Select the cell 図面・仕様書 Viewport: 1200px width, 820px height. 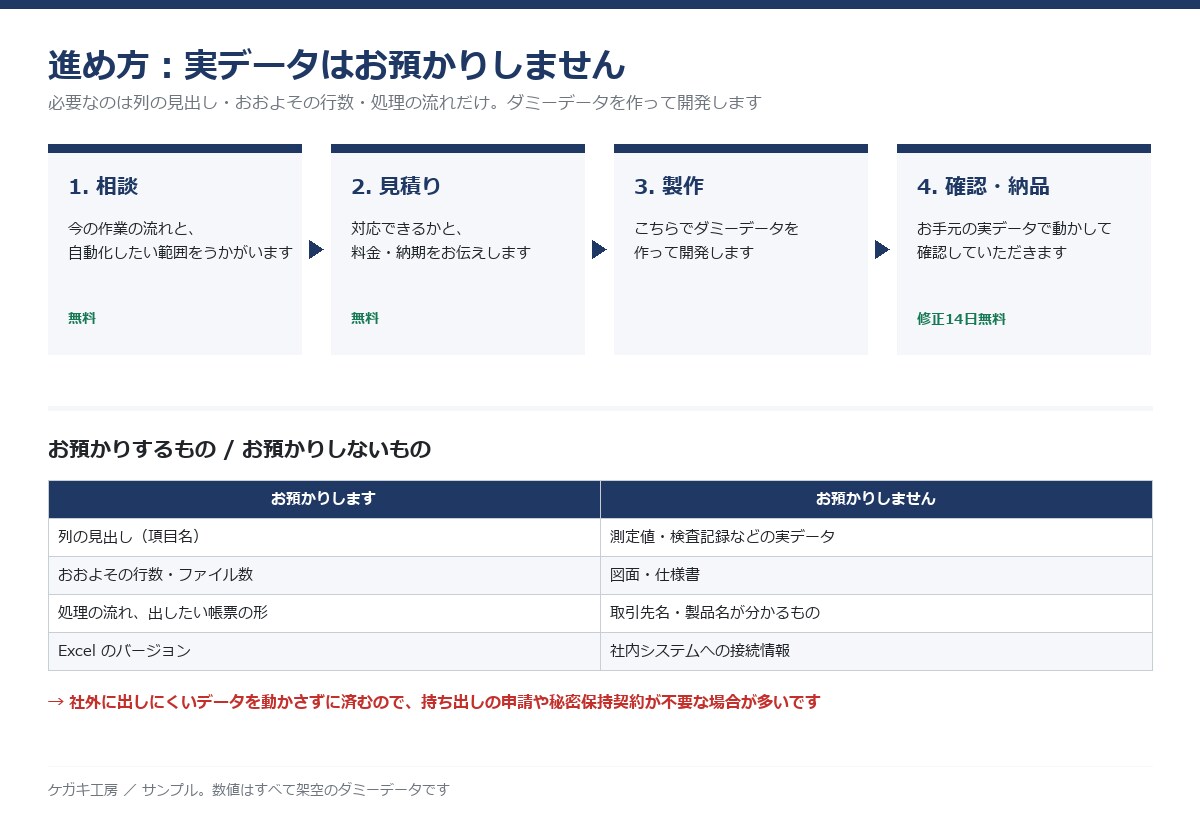[876, 575]
